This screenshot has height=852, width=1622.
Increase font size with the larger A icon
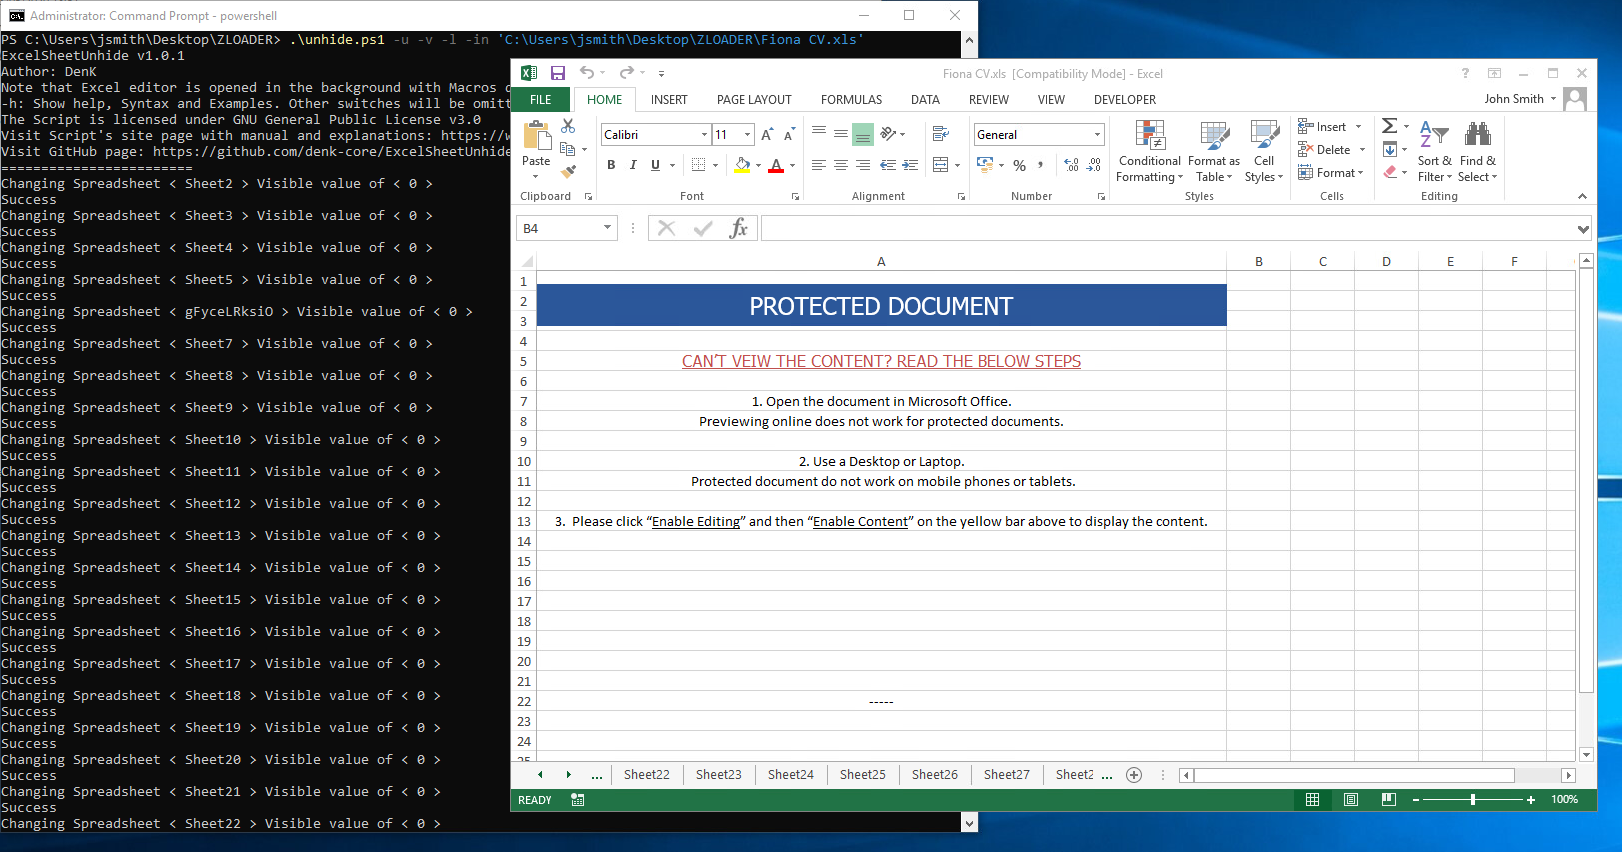pyautogui.click(x=767, y=134)
